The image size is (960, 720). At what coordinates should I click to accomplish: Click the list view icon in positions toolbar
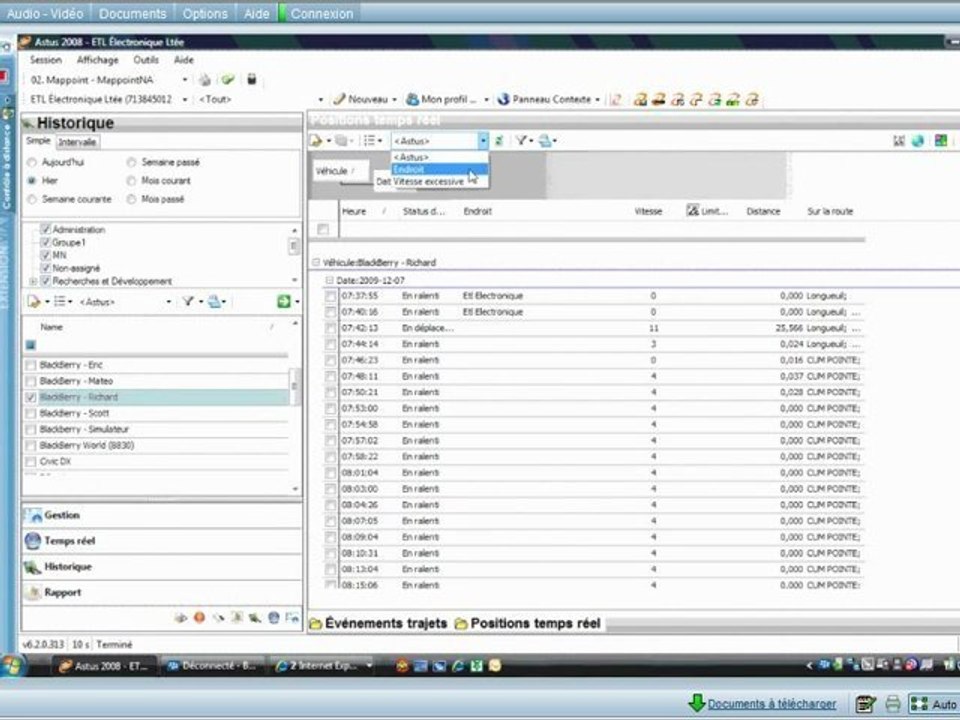pyautogui.click(x=370, y=141)
